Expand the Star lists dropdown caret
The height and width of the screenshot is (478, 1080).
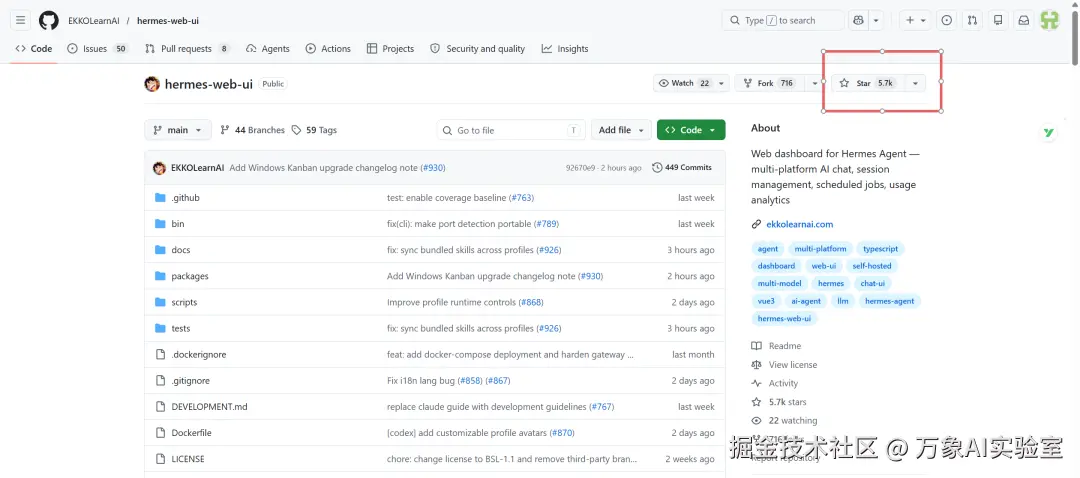pos(915,83)
